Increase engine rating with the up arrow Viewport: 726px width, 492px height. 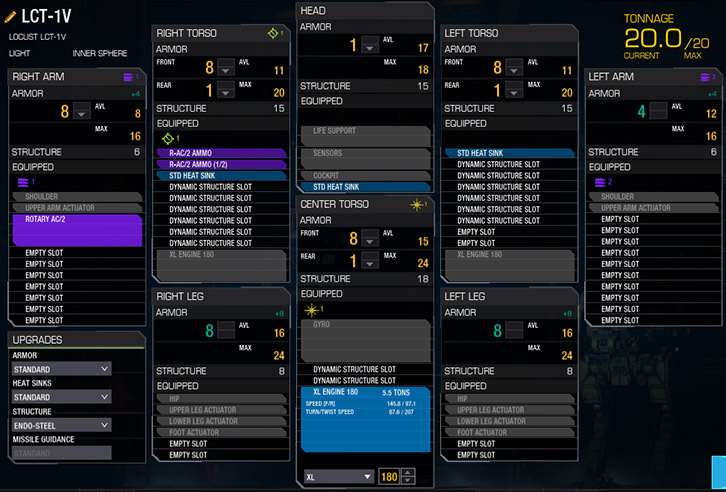click(408, 472)
